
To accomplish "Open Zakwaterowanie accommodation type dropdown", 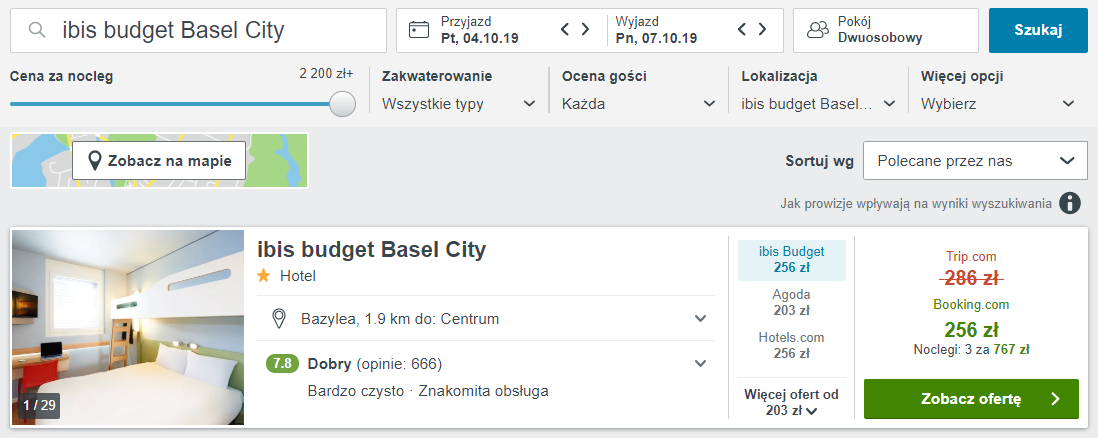I will coord(459,104).
